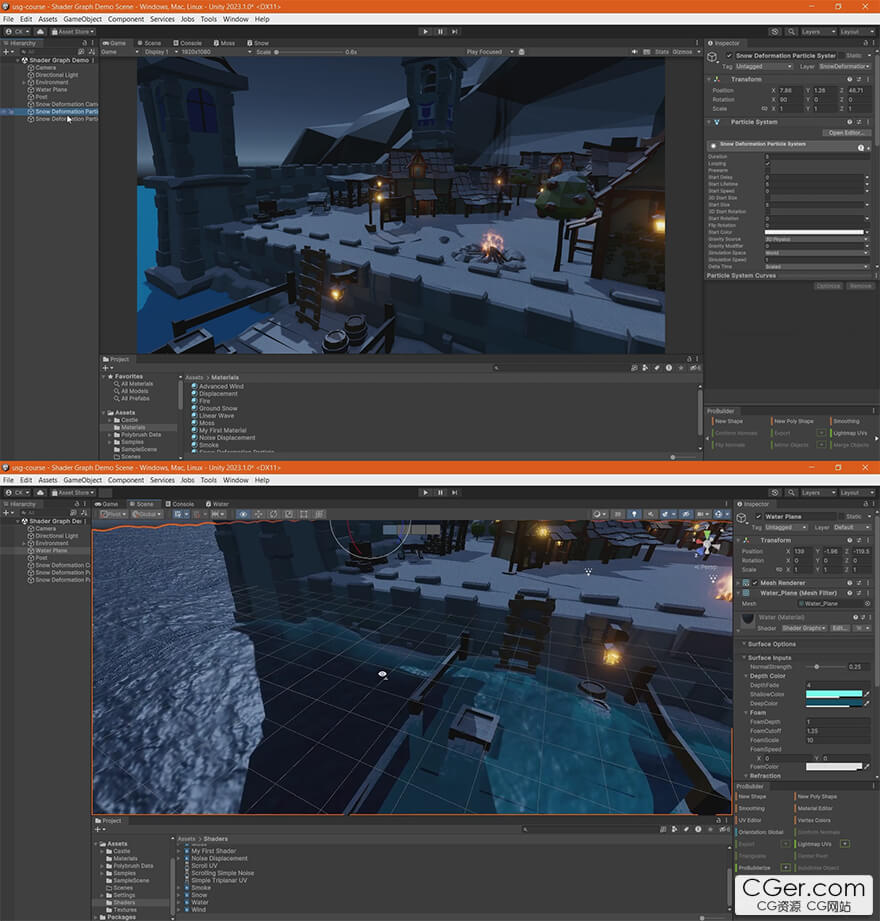Click the Start Color swatch in upper inspector
Viewport: 880px width, 921px height.
coord(814,233)
